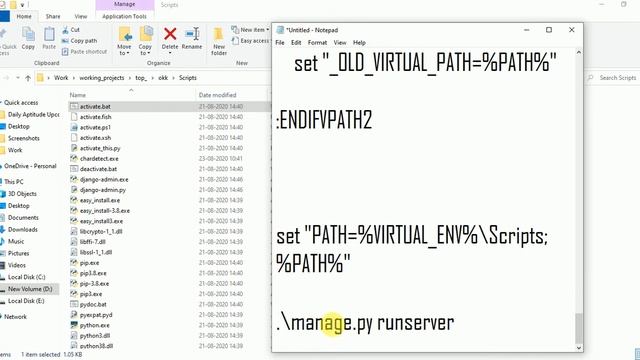Viewport: 640px width, 360px height.
Task: Click Scripts in address breadcrumb
Action: pos(188,78)
